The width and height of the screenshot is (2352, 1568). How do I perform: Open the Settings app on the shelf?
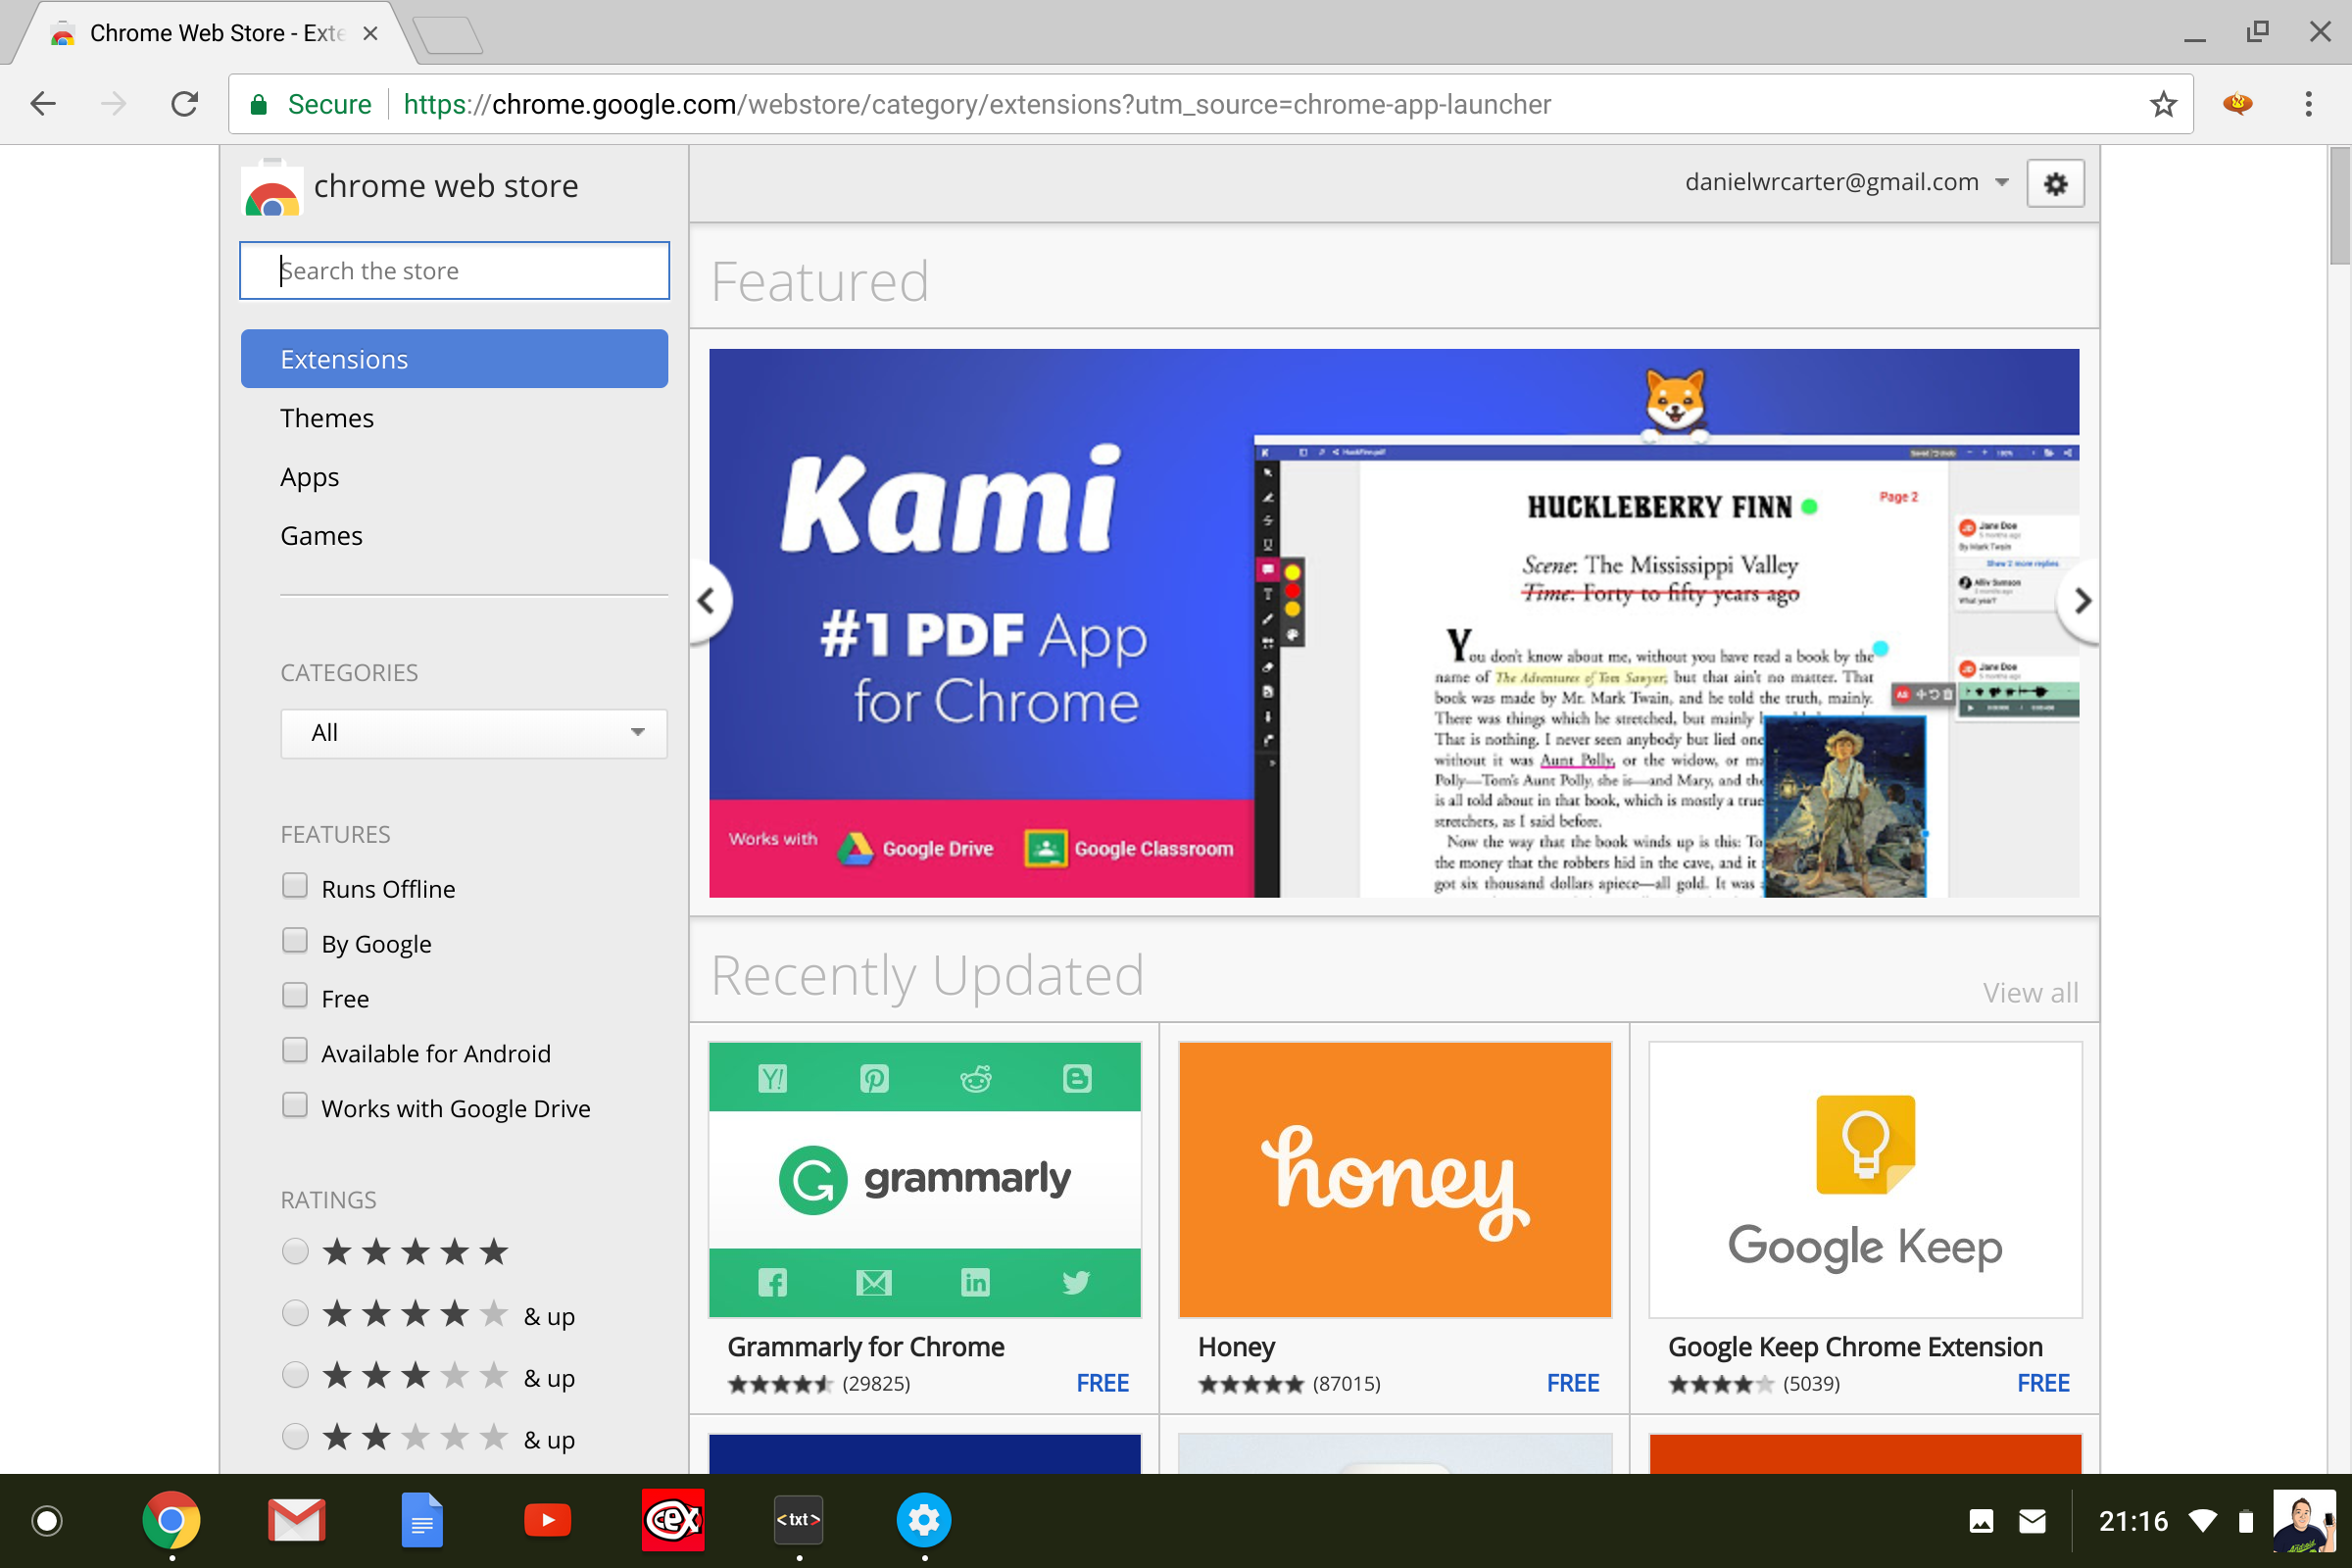924,1521
